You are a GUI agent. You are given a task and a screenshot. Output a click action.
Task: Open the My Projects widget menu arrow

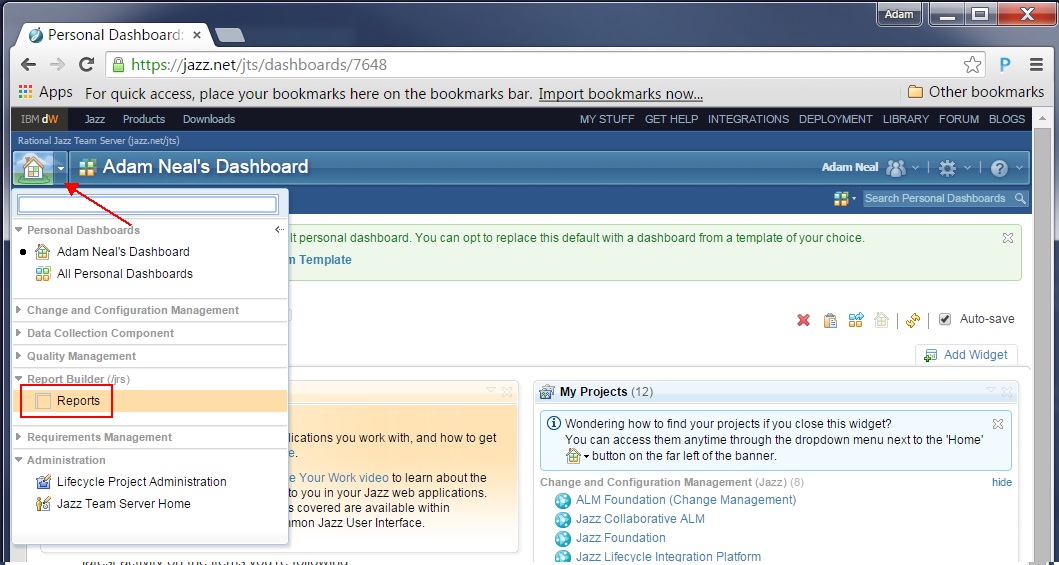tap(991, 390)
